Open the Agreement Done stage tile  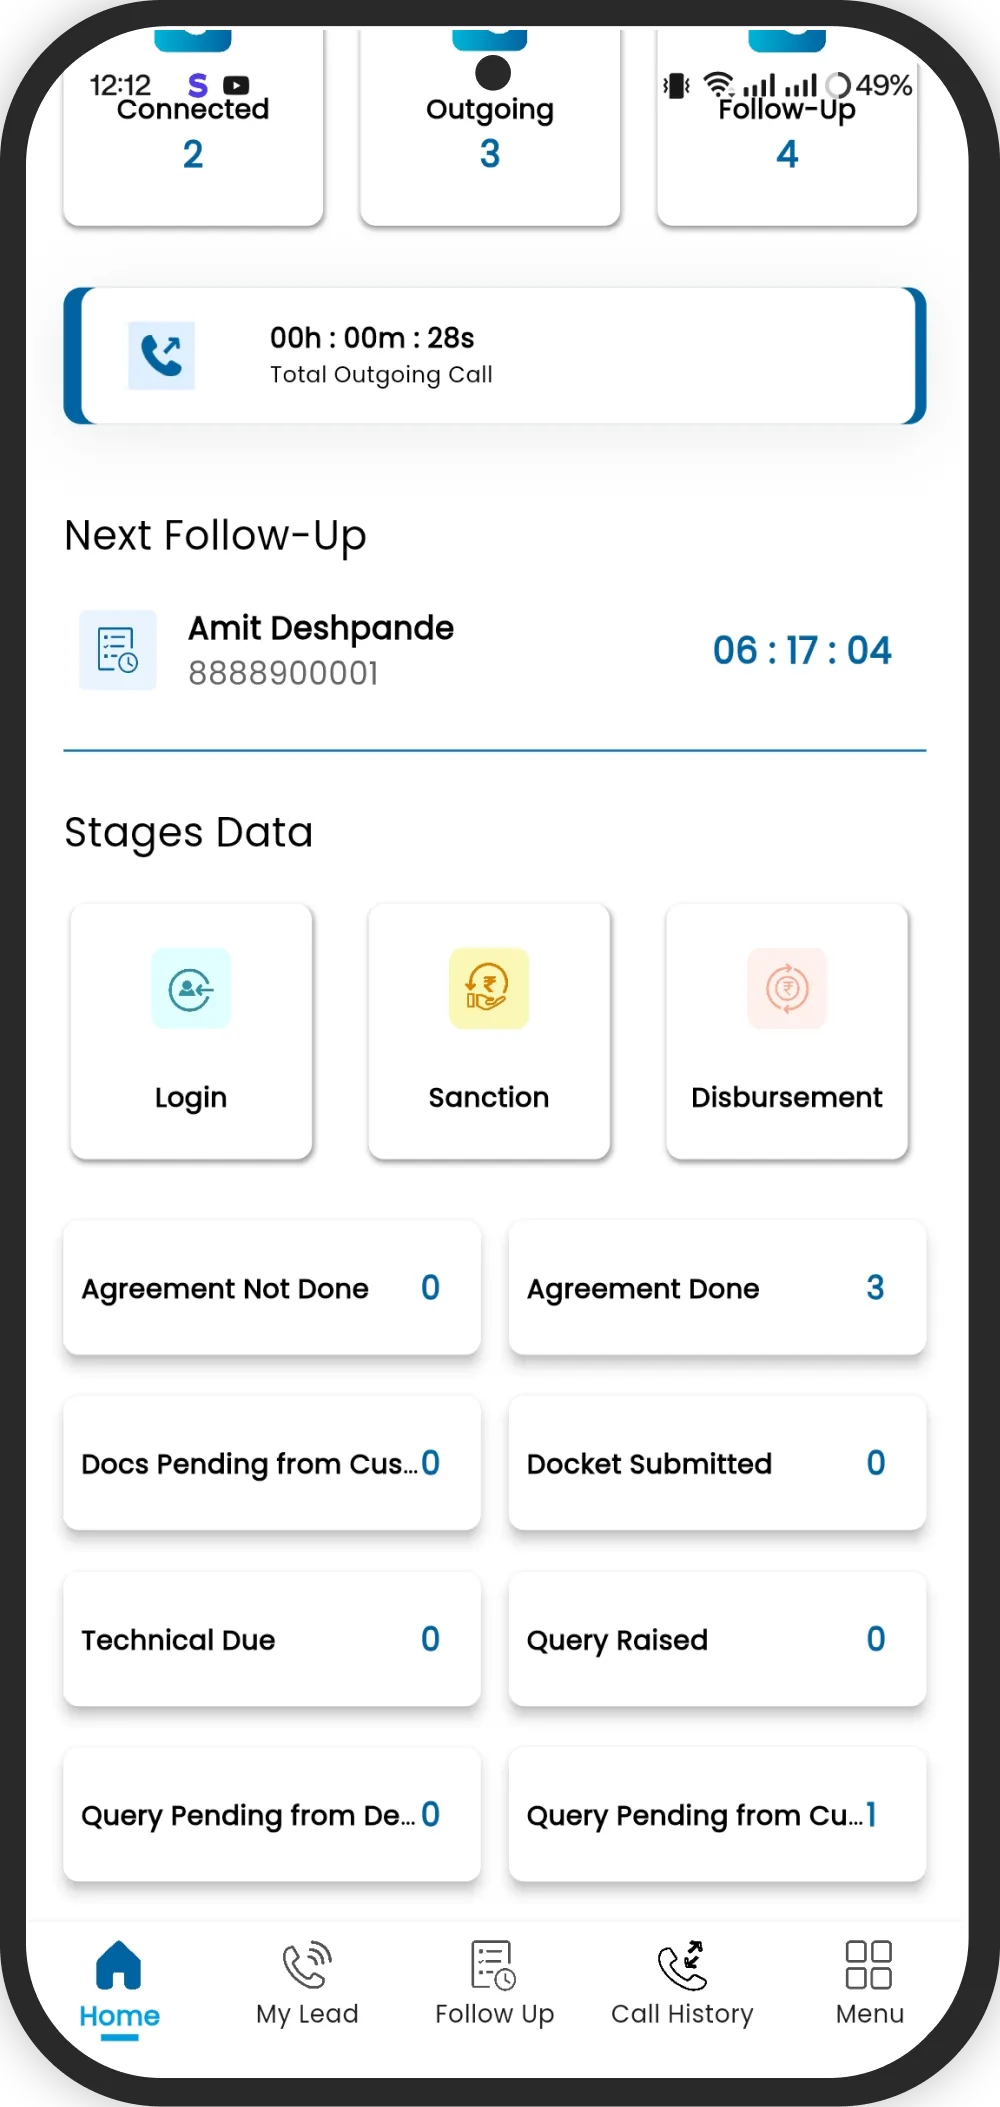pyautogui.click(x=717, y=1288)
